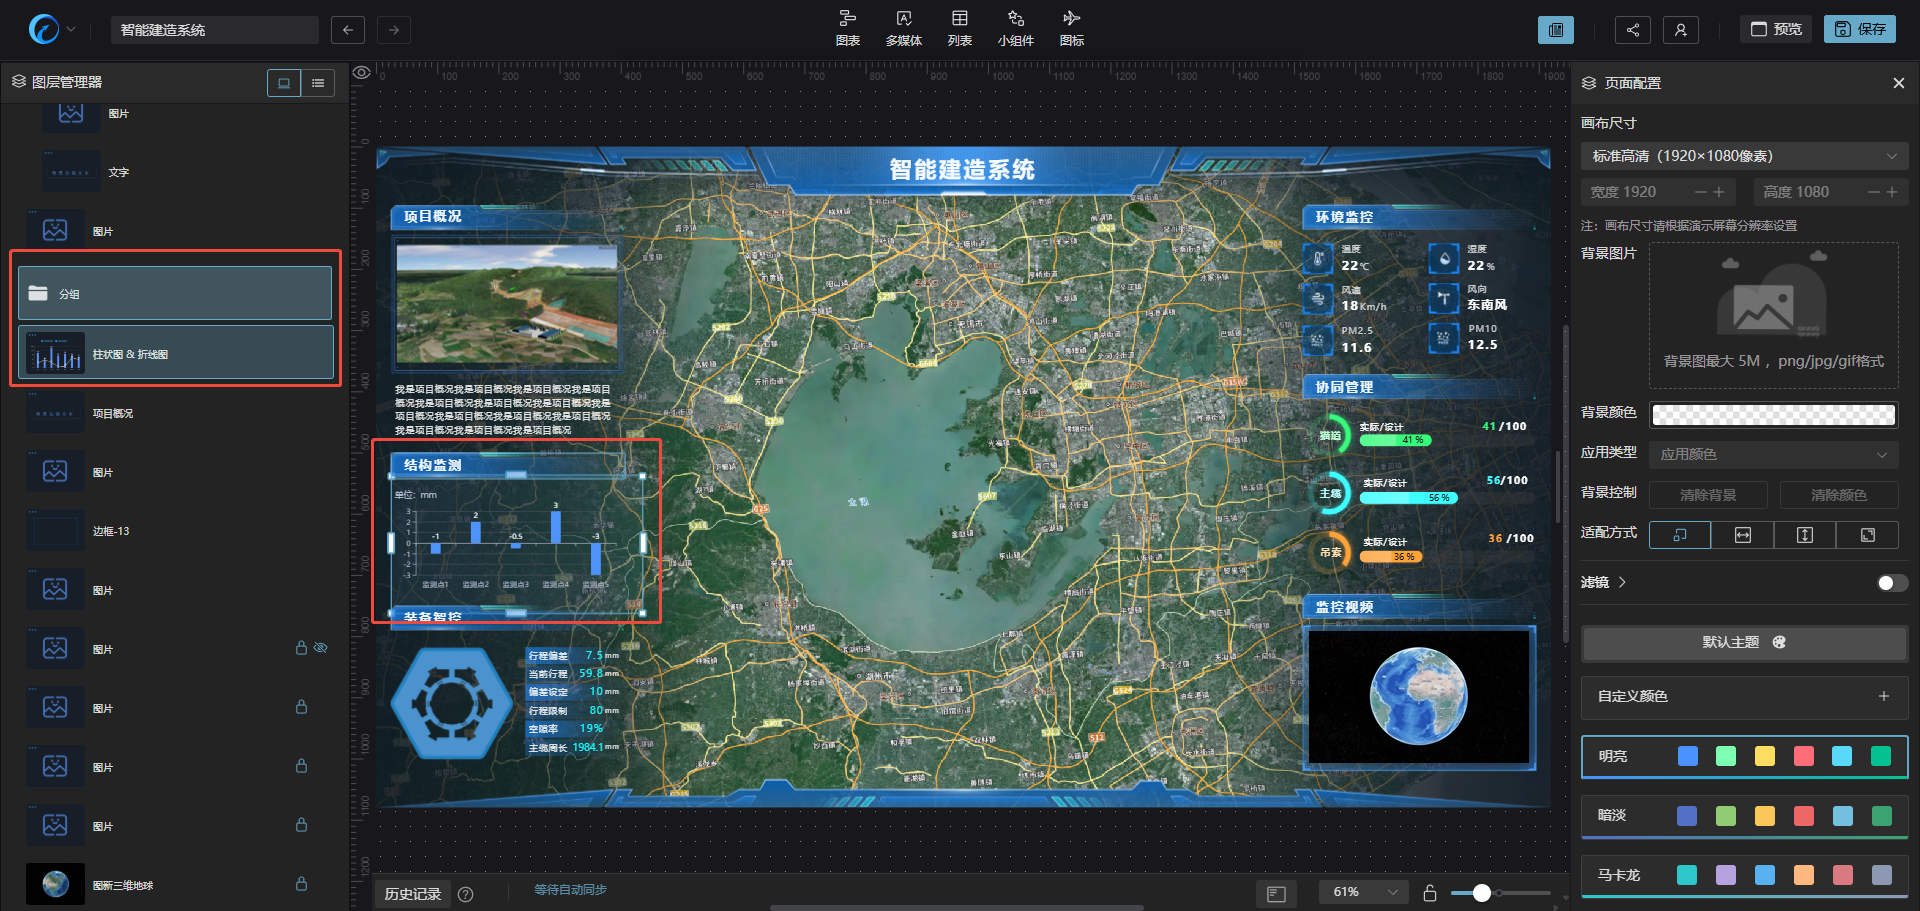Image resolution: width=1920 pixels, height=911 pixels.
Task: Unlock the 图新三维地球 layer
Action: (301, 884)
